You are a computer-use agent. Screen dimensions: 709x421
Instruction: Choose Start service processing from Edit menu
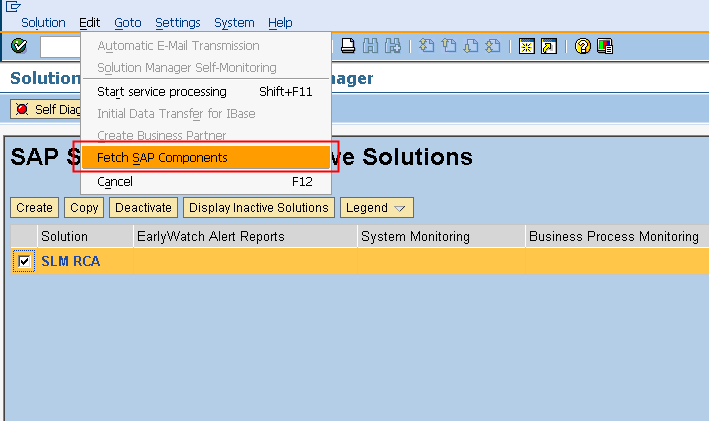click(x=161, y=91)
